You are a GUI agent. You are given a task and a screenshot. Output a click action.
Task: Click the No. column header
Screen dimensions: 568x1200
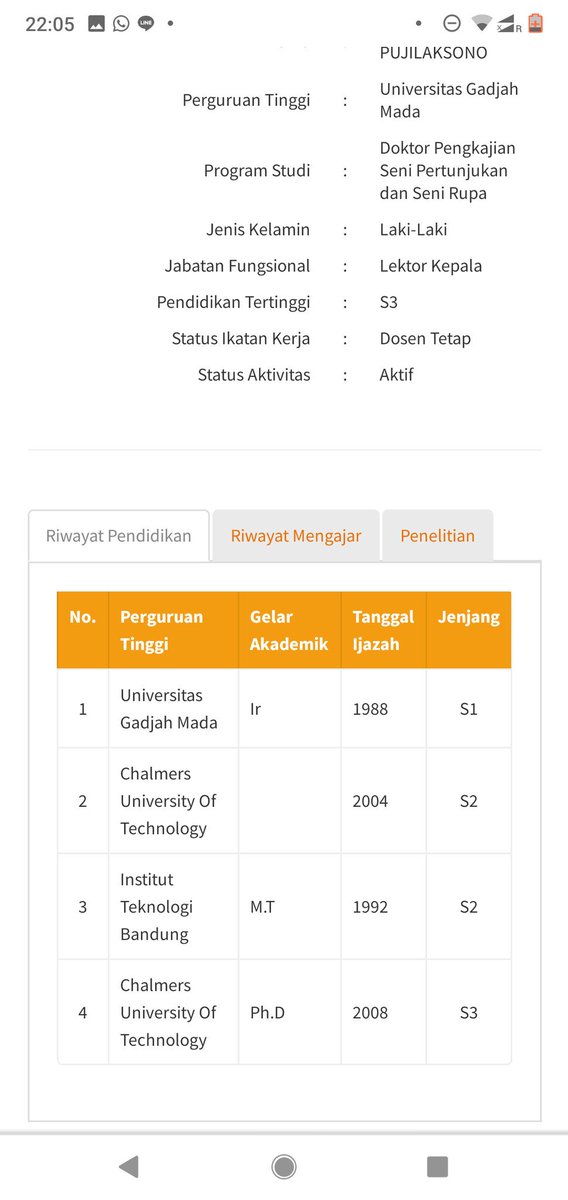[83, 630]
